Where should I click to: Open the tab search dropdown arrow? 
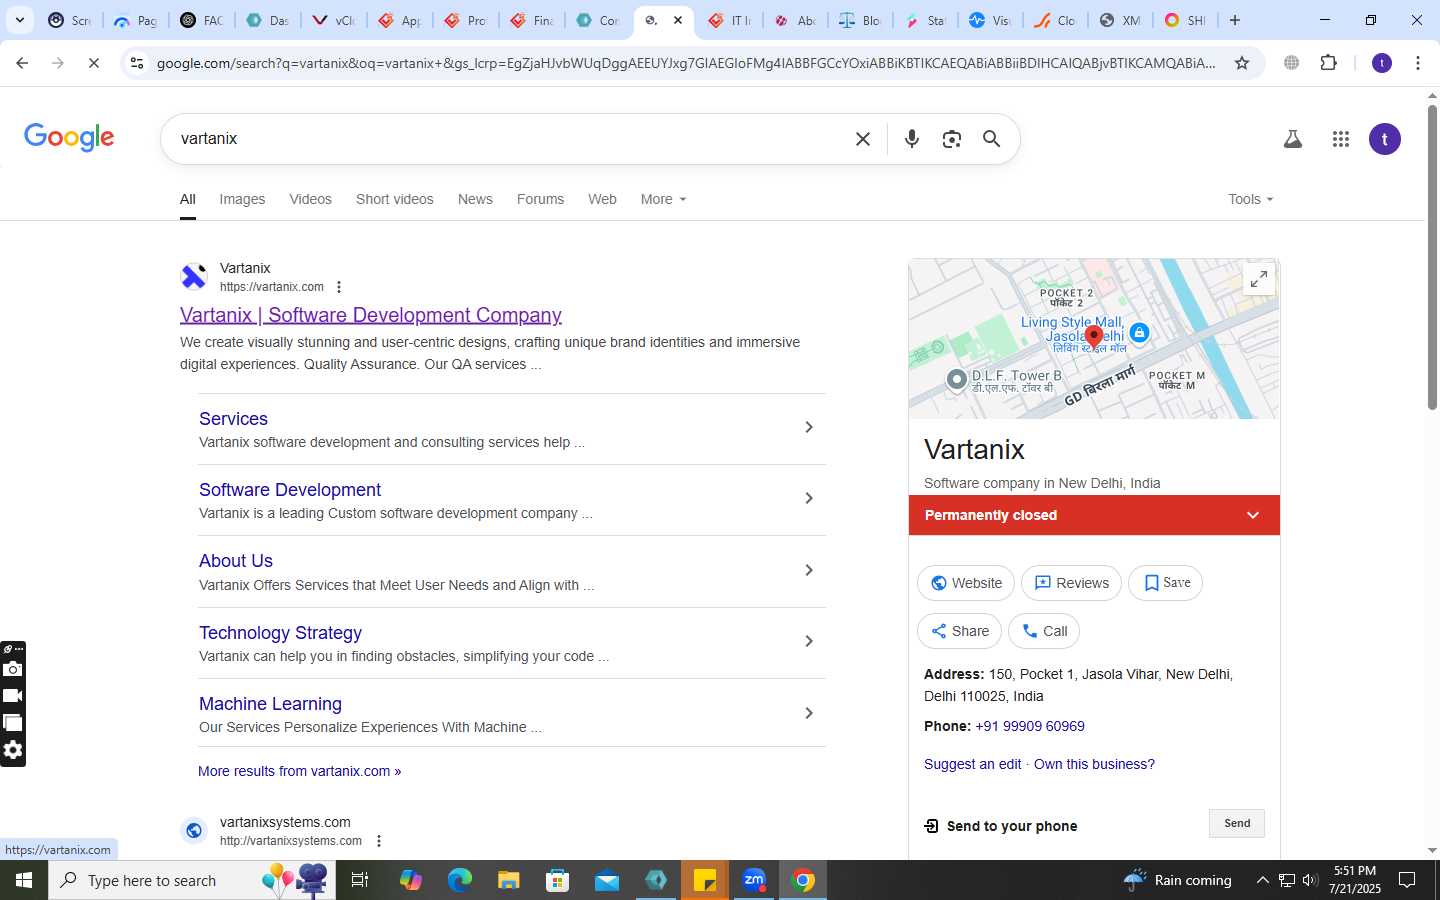coord(19,20)
